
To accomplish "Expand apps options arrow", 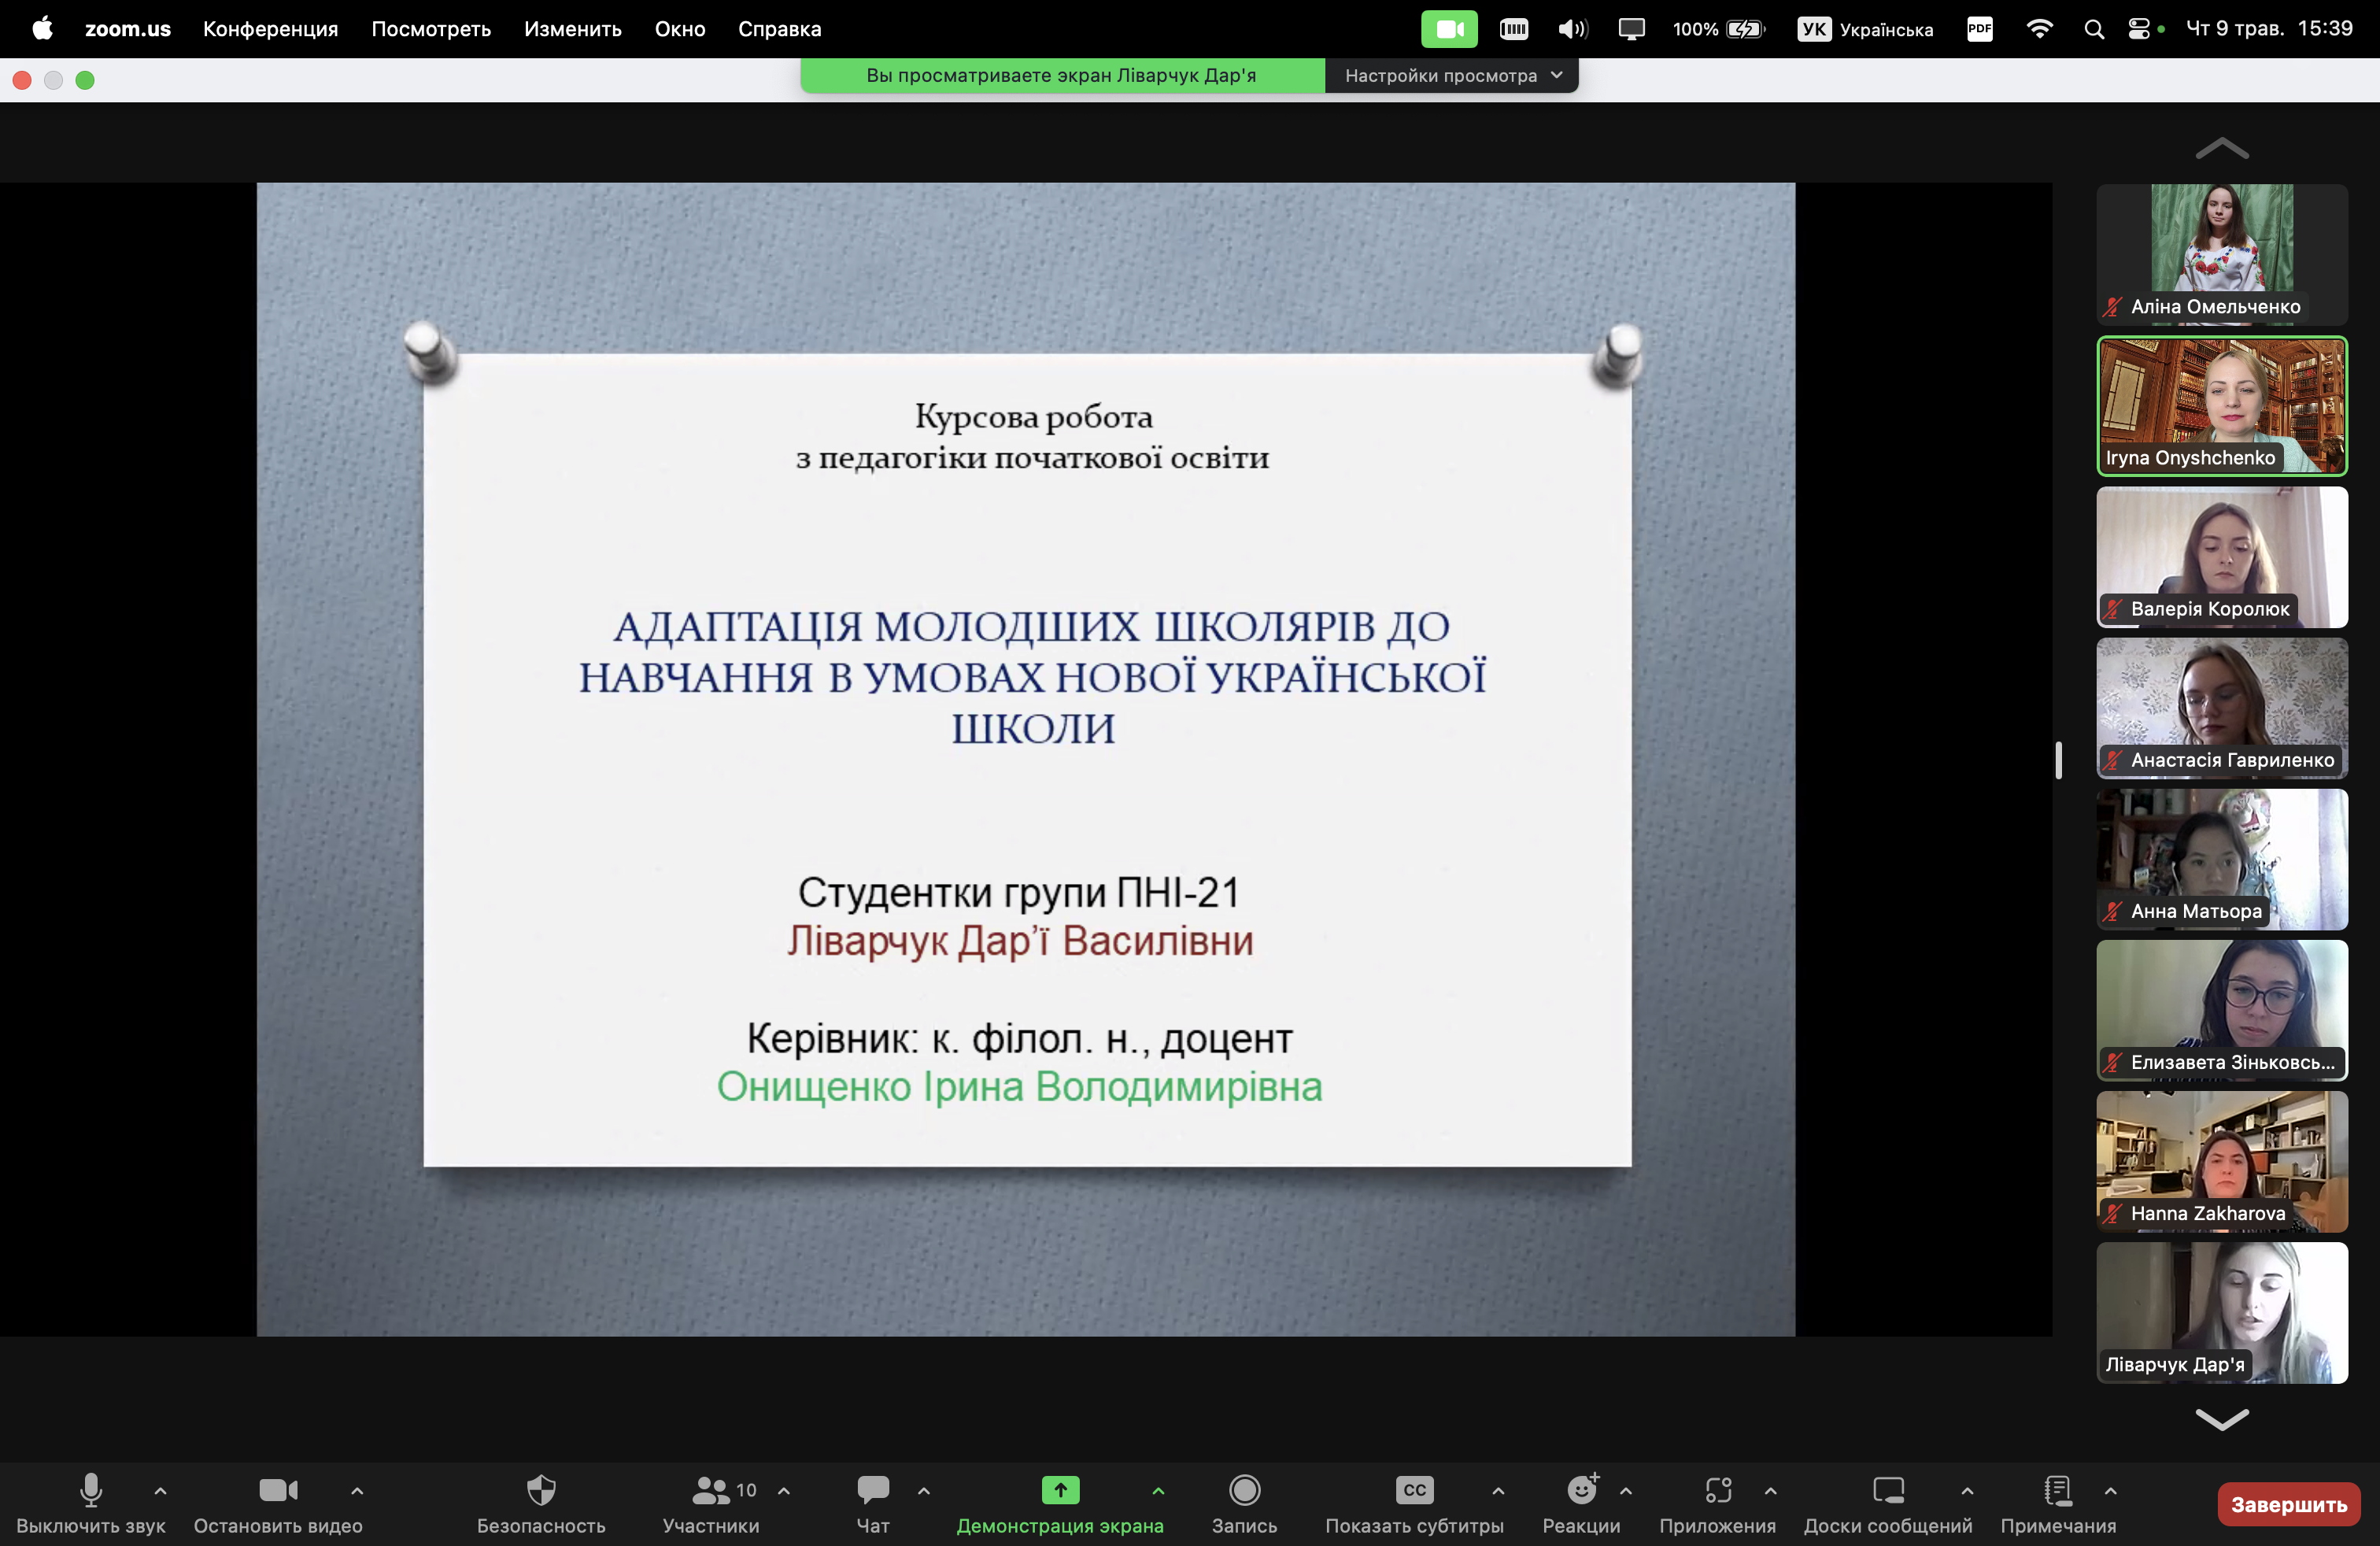I will [x=1771, y=1491].
